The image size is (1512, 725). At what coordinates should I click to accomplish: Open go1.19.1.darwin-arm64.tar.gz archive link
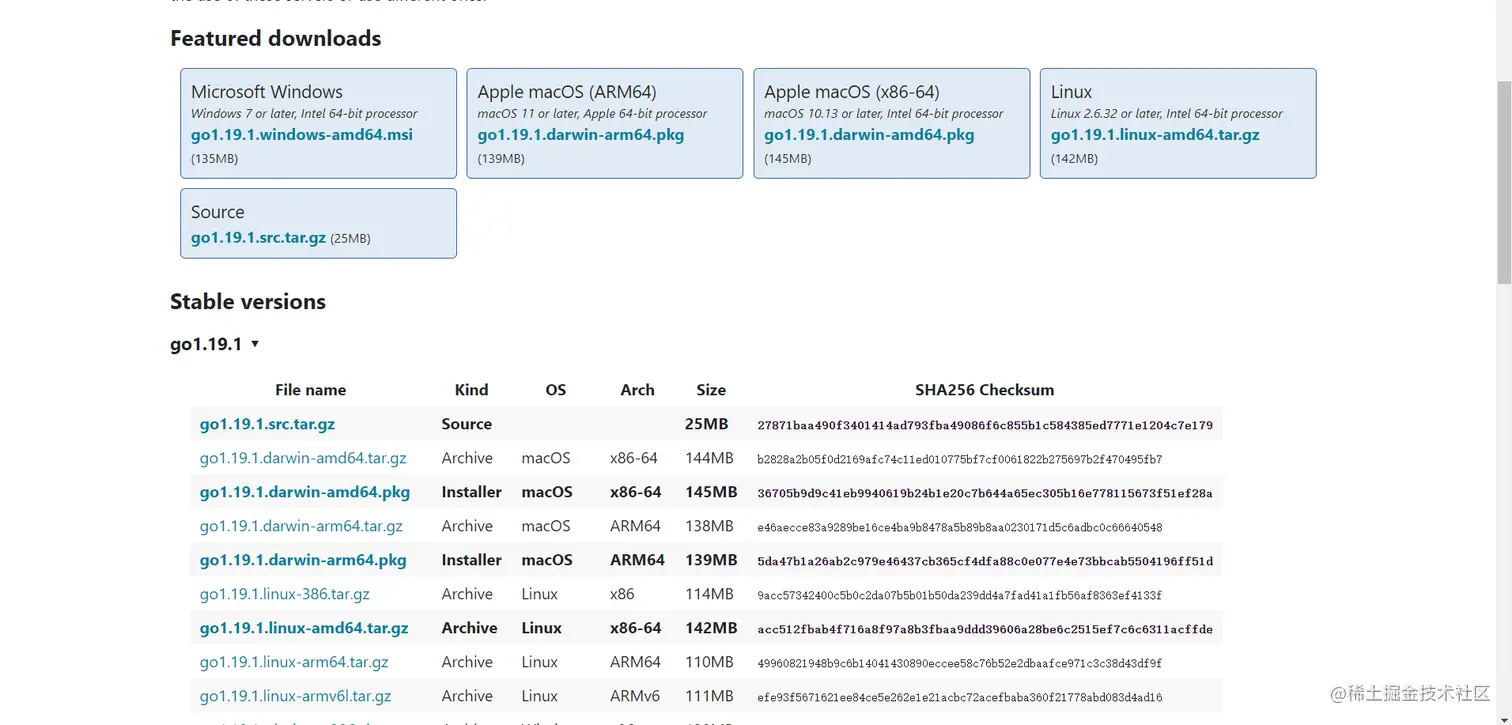tap(301, 526)
